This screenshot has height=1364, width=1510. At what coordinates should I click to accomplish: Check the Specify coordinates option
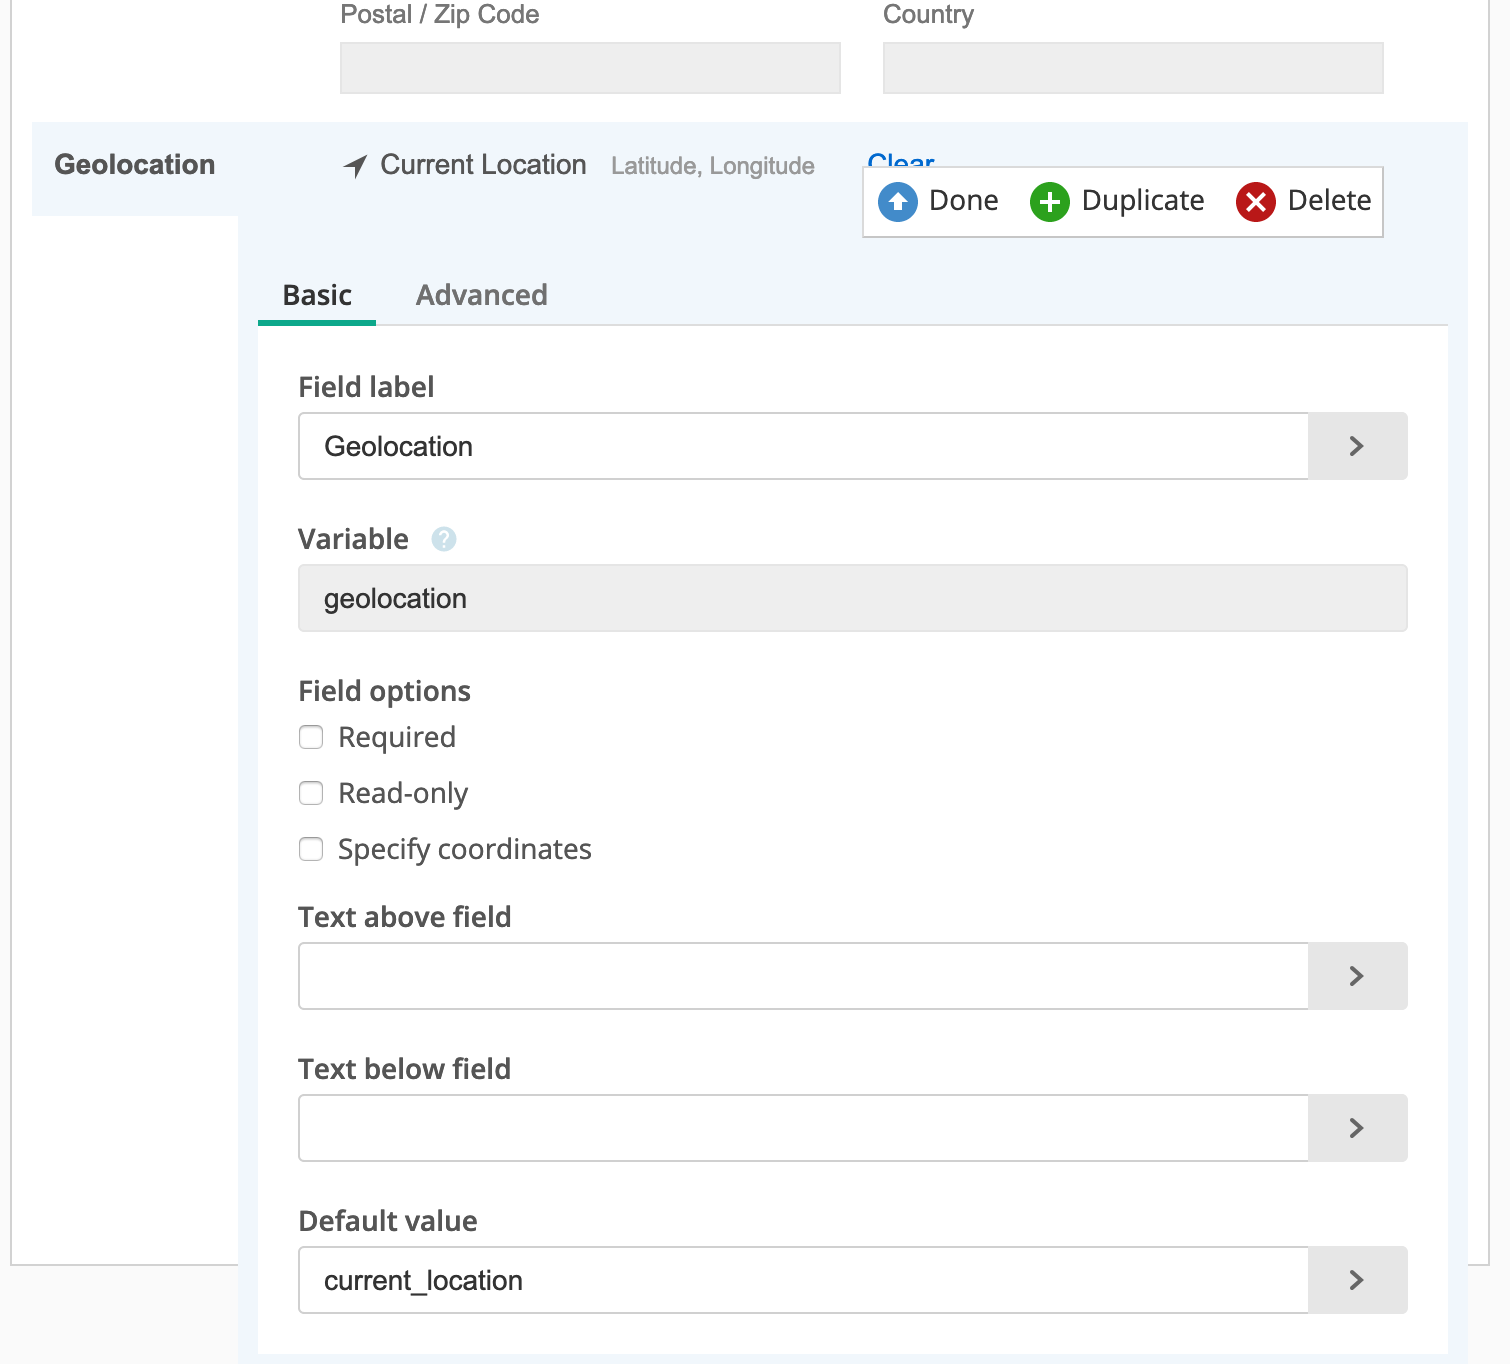312,850
